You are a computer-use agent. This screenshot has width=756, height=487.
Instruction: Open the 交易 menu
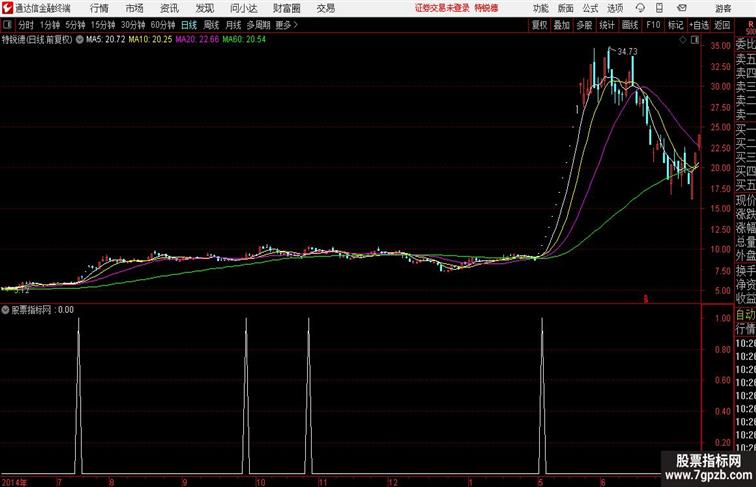click(x=325, y=8)
